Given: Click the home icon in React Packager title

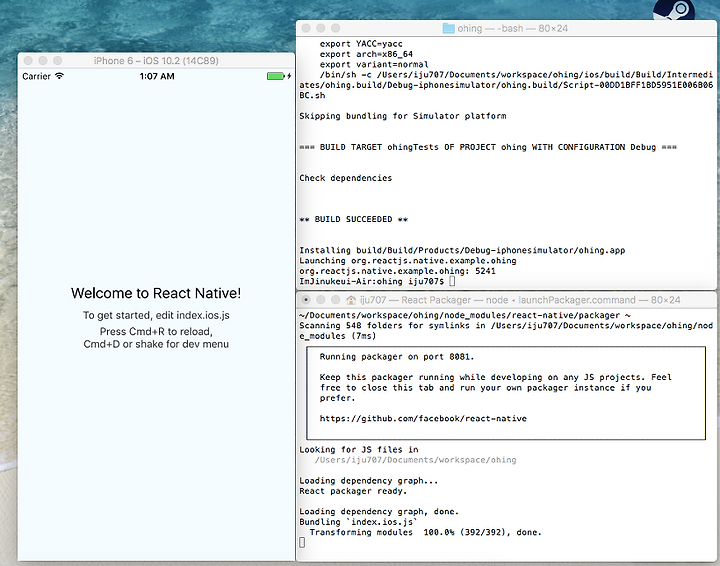Looking at the screenshot, I should (x=351, y=300).
